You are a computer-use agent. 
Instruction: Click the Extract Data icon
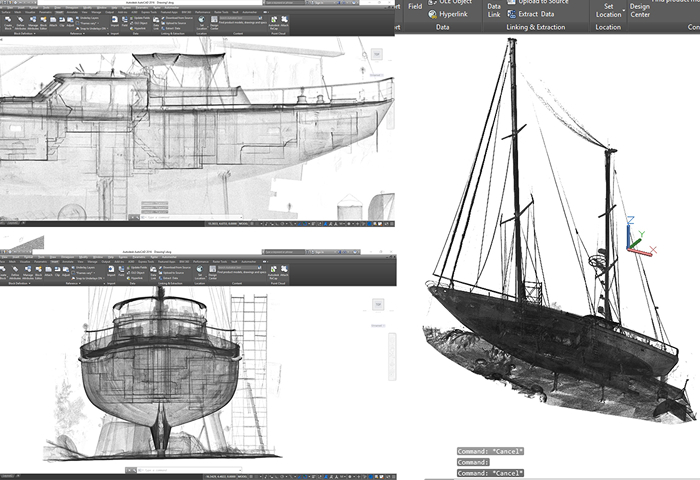511,15
